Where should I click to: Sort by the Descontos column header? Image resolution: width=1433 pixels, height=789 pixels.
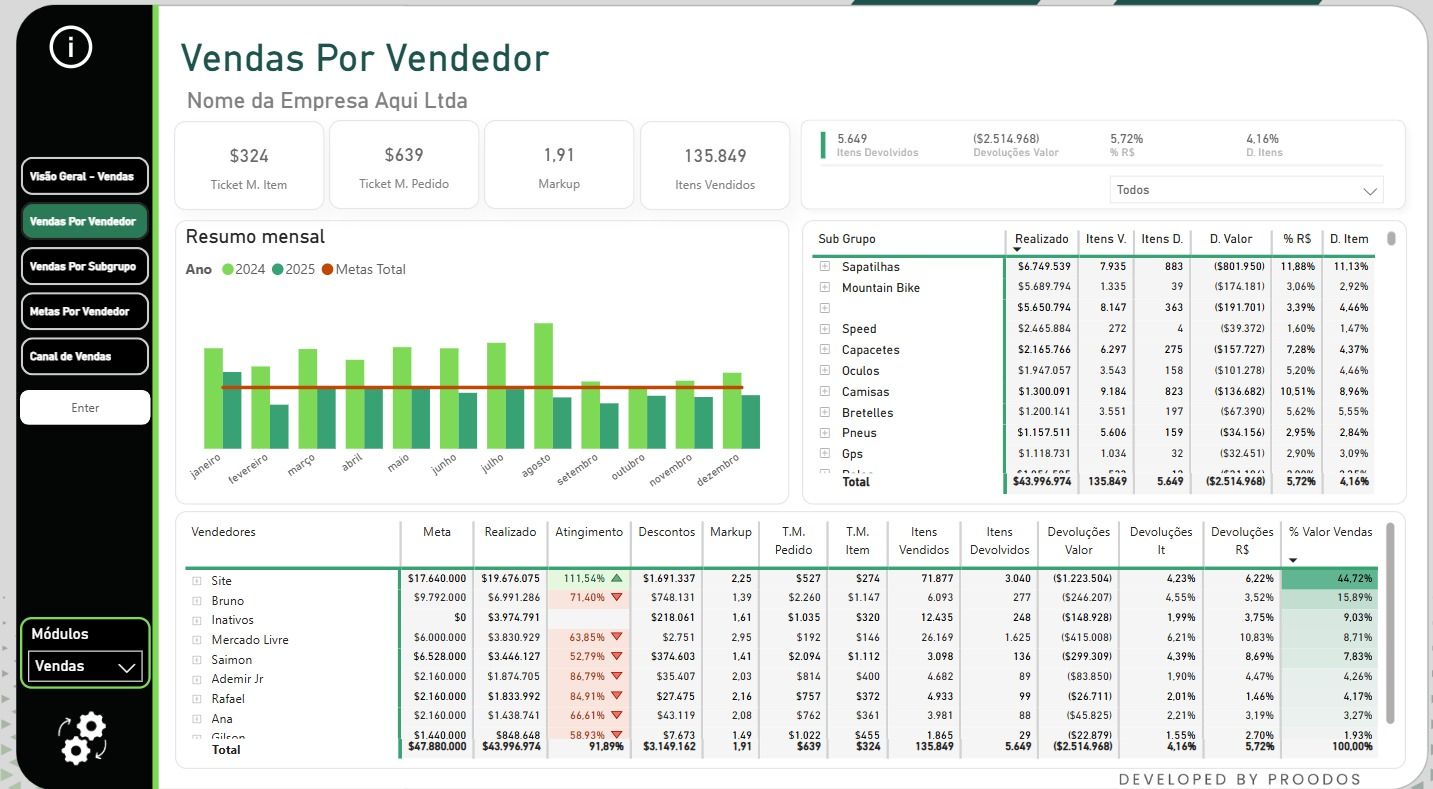point(666,532)
